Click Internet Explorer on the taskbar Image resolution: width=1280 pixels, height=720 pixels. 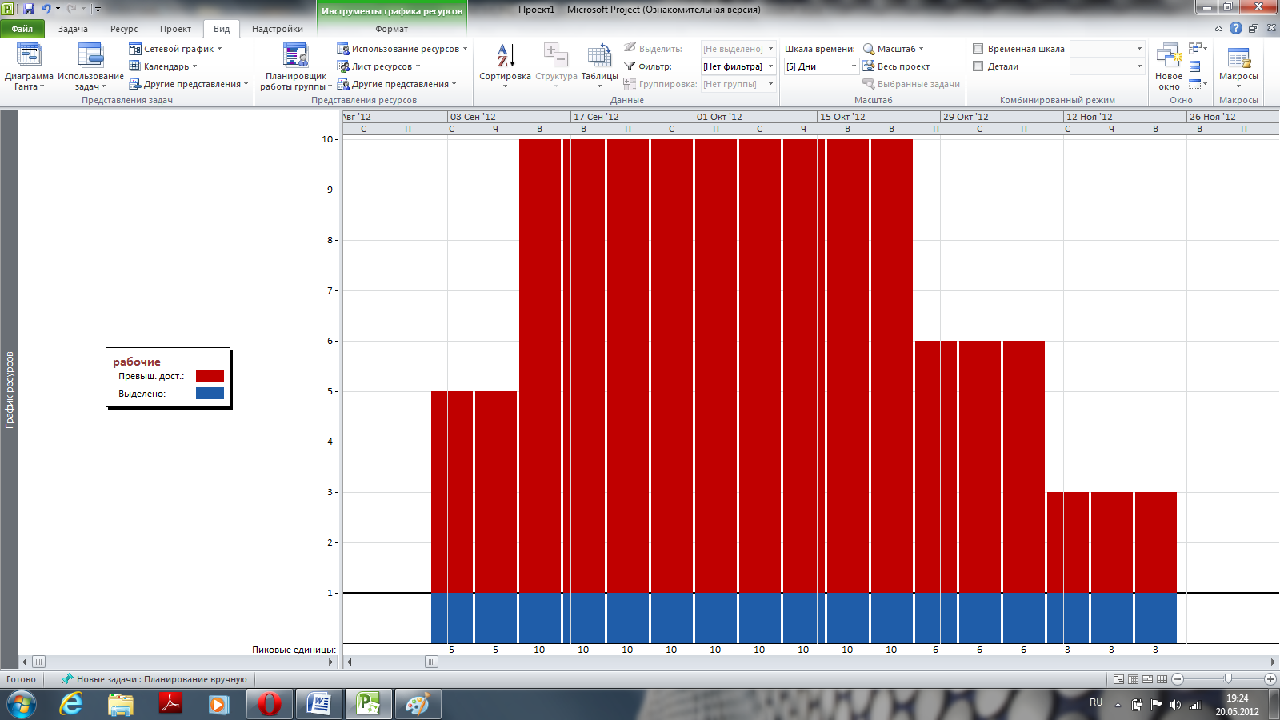coord(71,704)
